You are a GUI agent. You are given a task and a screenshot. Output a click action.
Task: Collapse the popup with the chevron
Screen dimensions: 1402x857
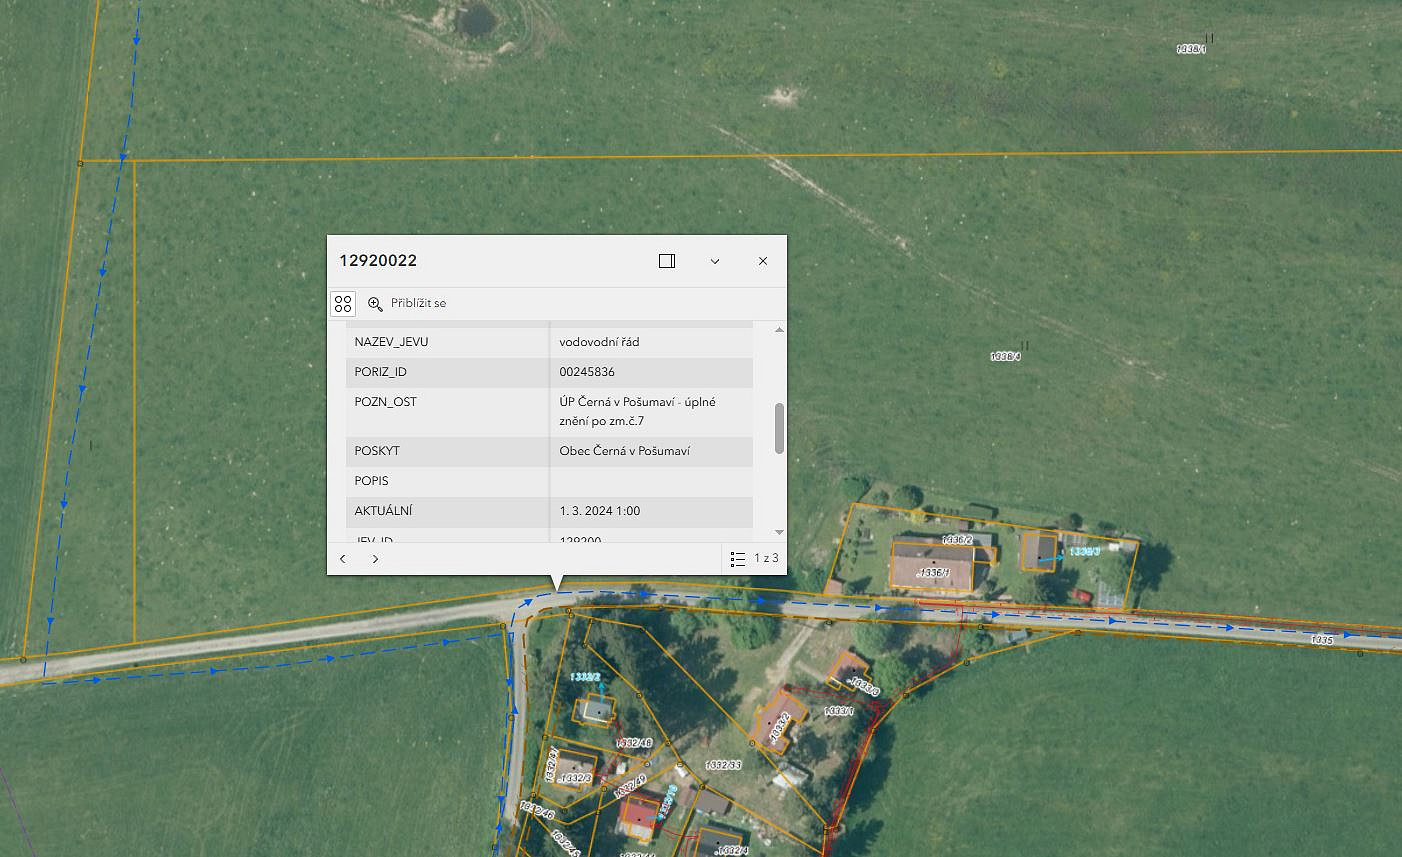[x=715, y=261]
